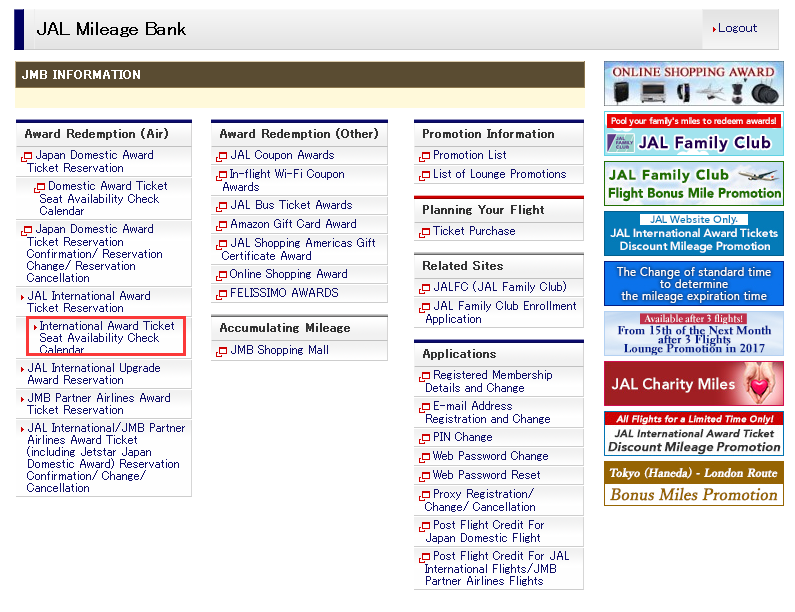Open JAL International/JMB Partner Airlines Award Ticket Confirmation link
795x612 pixels.
[x=106, y=457]
